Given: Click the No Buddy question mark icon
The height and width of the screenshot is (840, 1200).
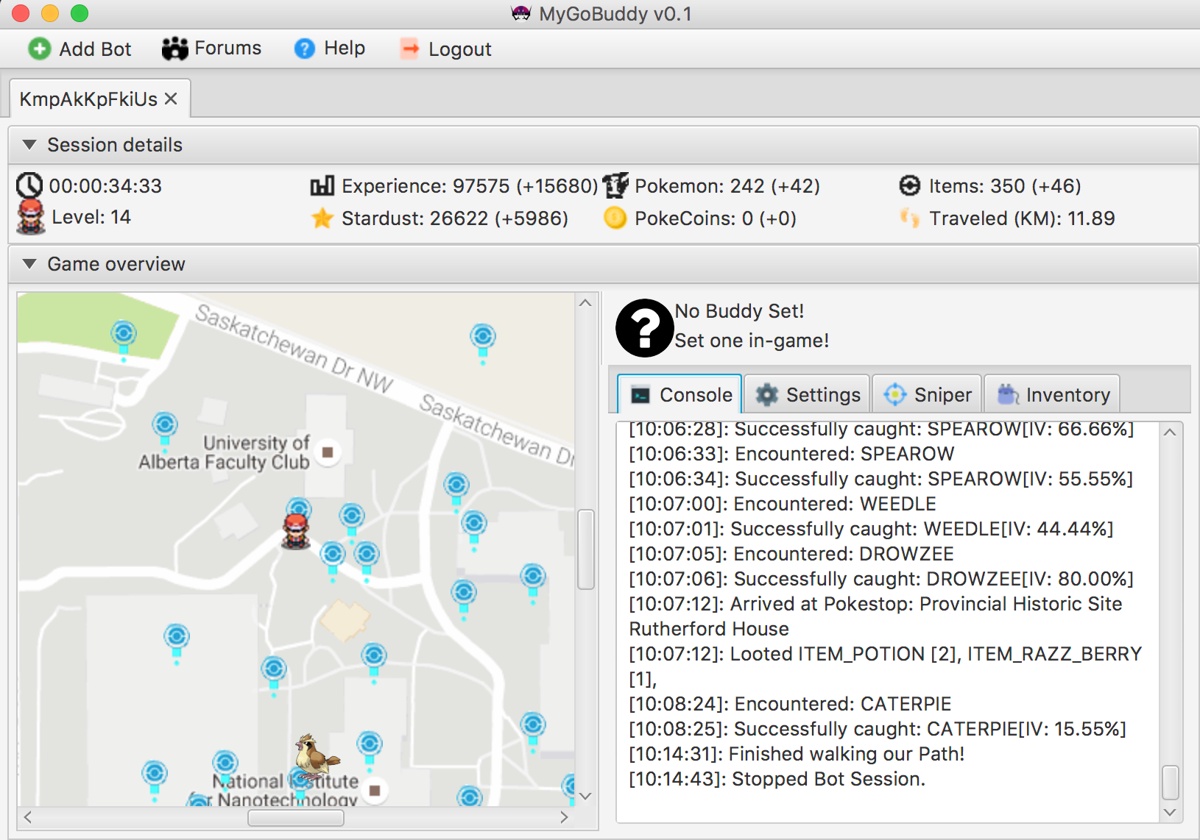Looking at the screenshot, I should [644, 327].
